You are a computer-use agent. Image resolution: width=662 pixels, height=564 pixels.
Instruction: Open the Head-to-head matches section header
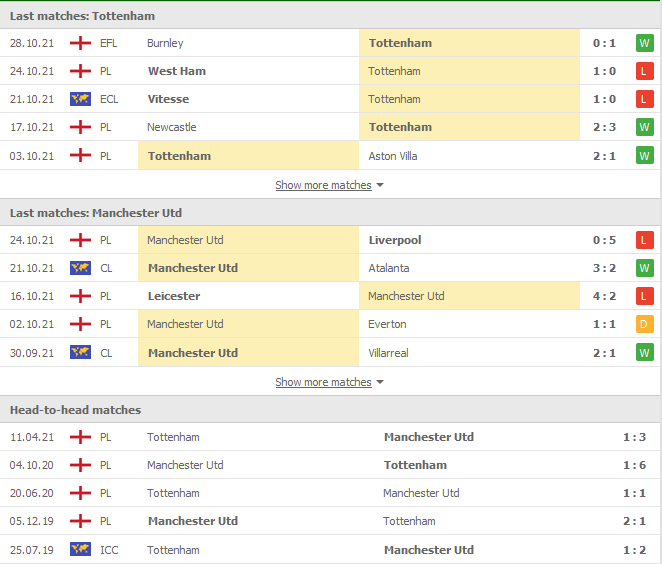coord(75,410)
